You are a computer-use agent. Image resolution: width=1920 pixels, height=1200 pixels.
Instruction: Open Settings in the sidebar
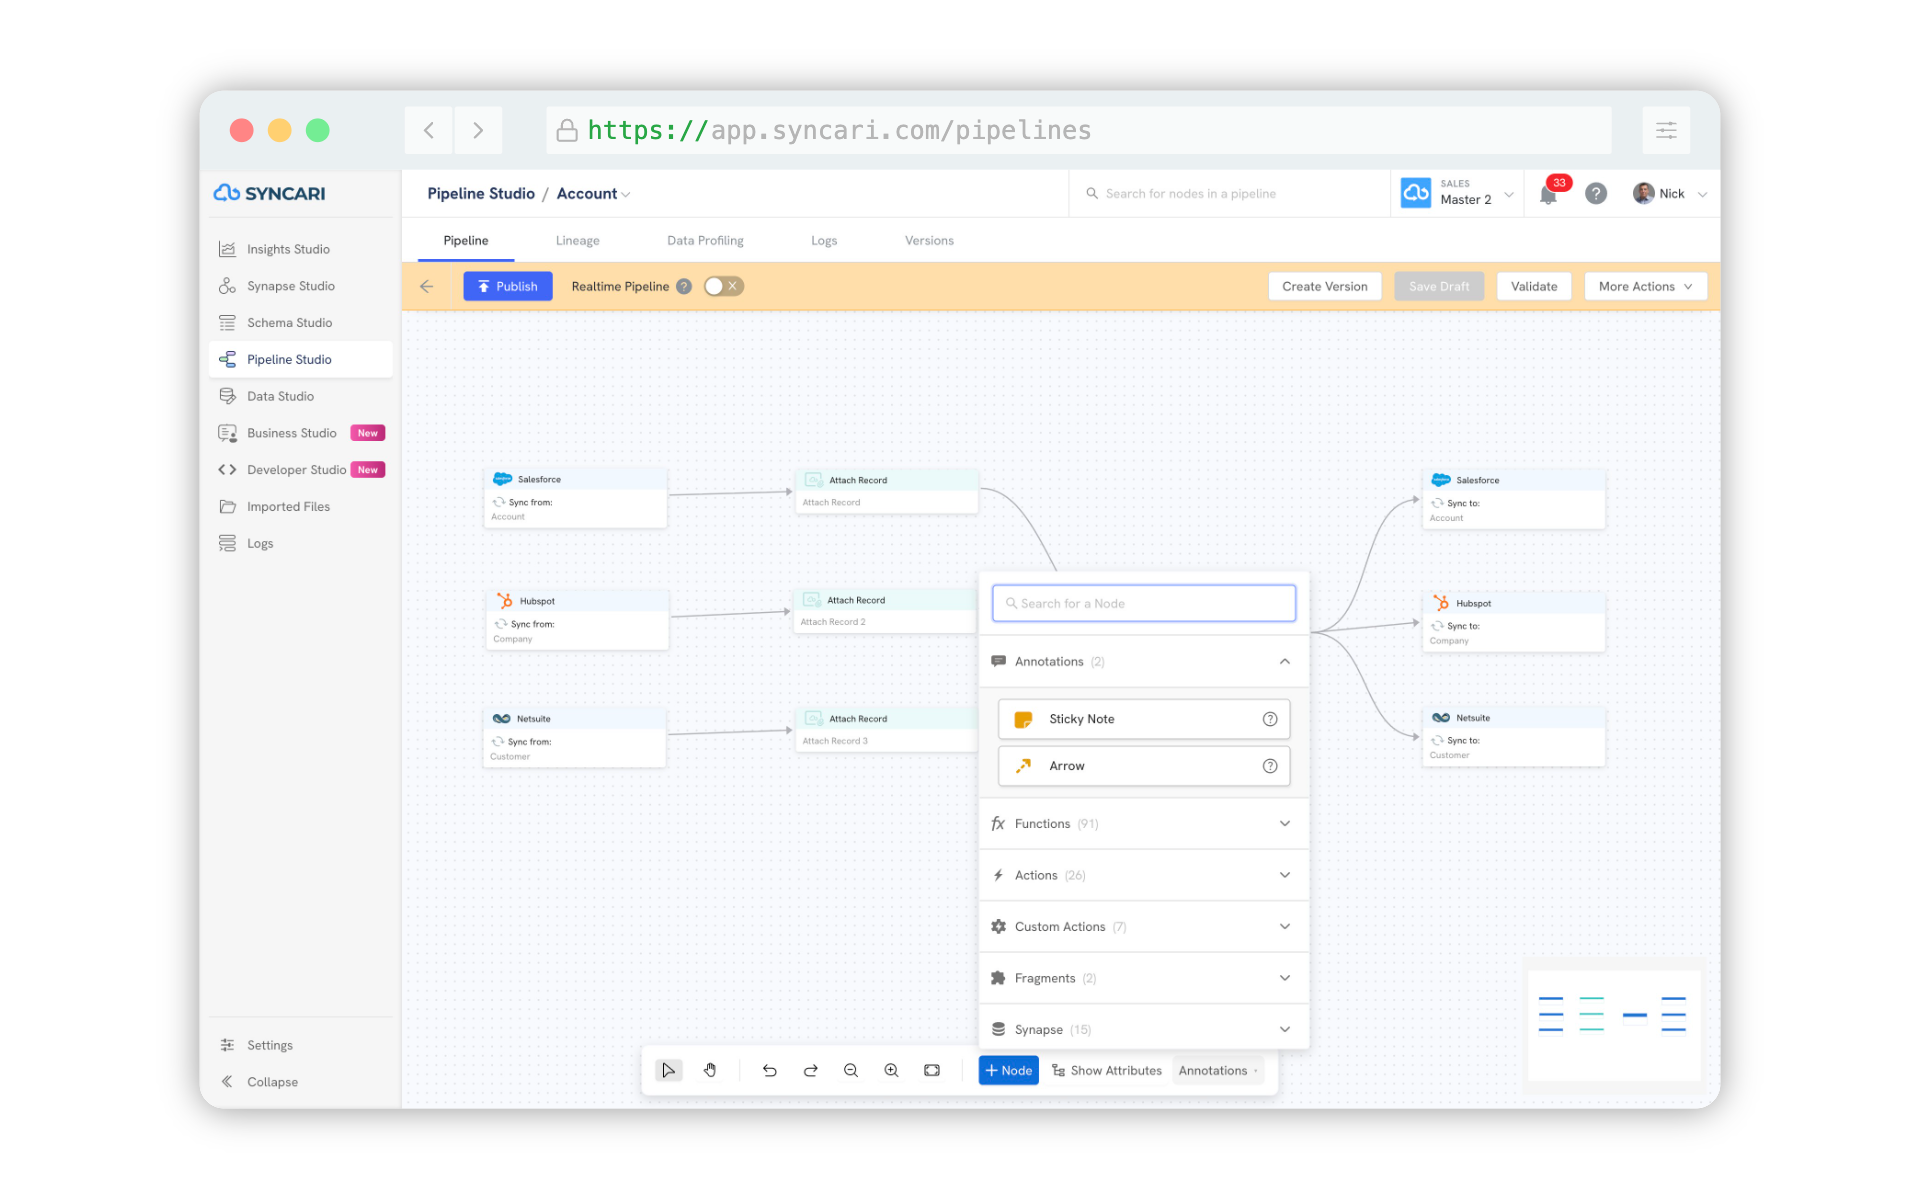click(300, 1045)
